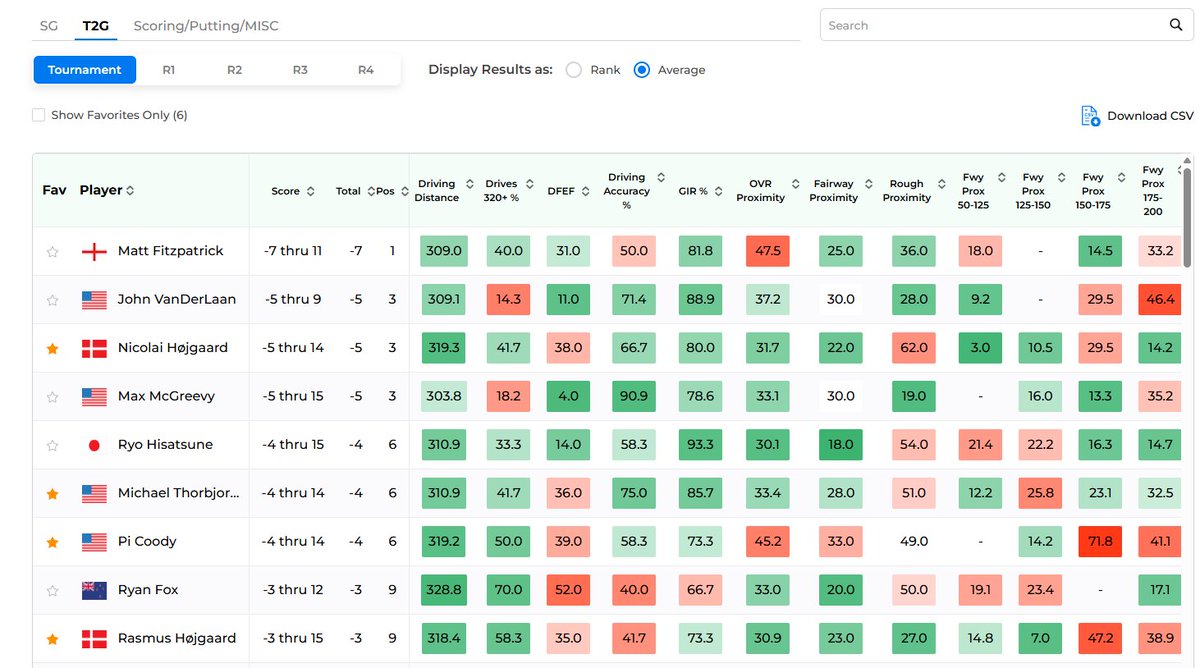Download CSV of the table
This screenshot has width=1200, height=668.
click(x=1137, y=116)
